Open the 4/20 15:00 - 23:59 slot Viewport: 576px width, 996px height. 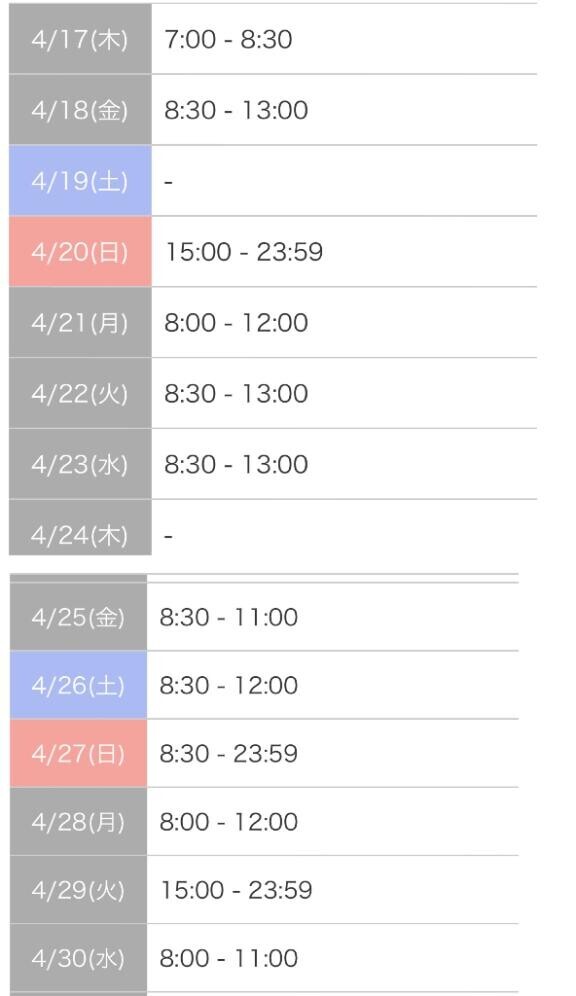[244, 252]
